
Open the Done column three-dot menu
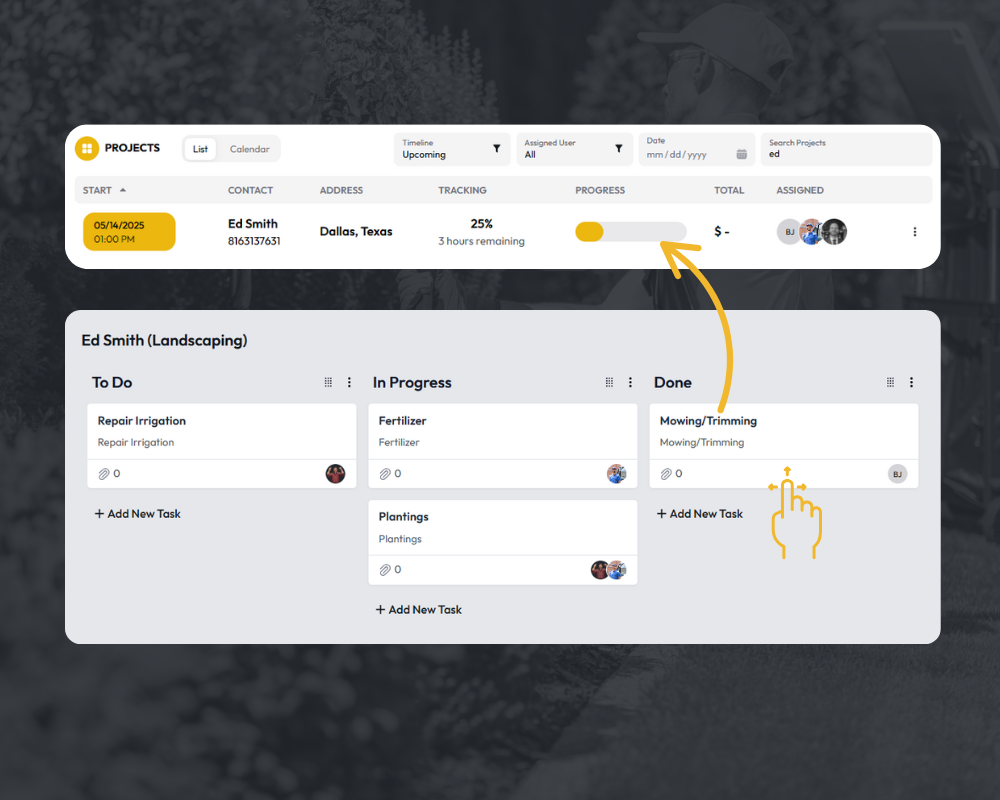tap(911, 382)
